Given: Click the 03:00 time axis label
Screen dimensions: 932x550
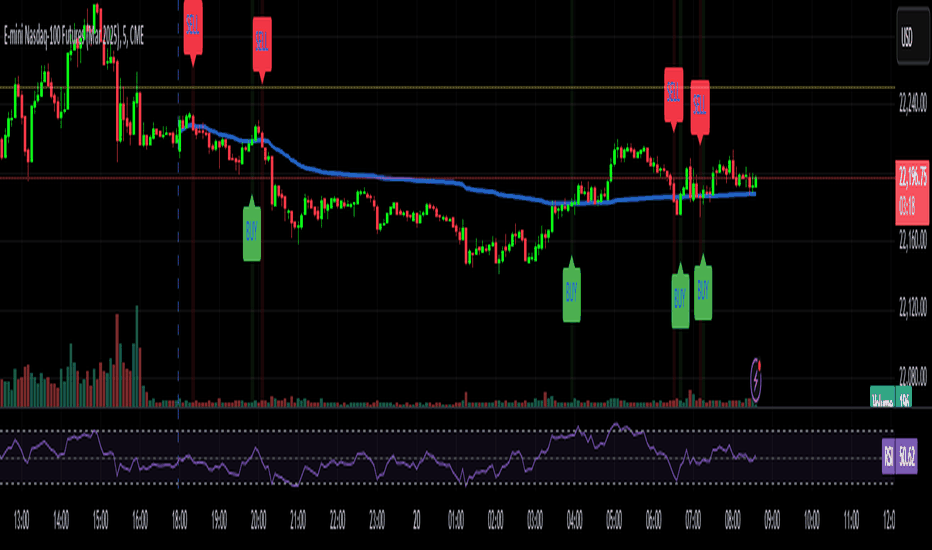Looking at the screenshot, I should tap(535, 520).
